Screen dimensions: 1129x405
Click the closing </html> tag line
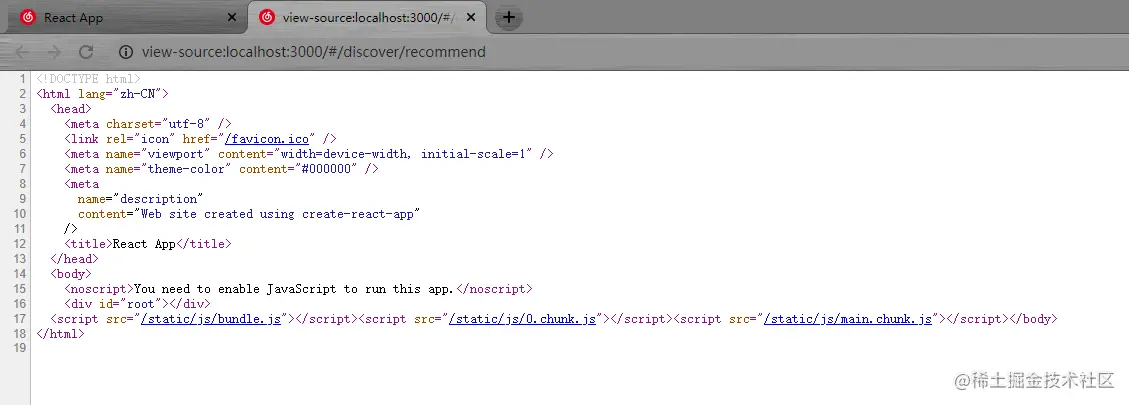[60, 334]
